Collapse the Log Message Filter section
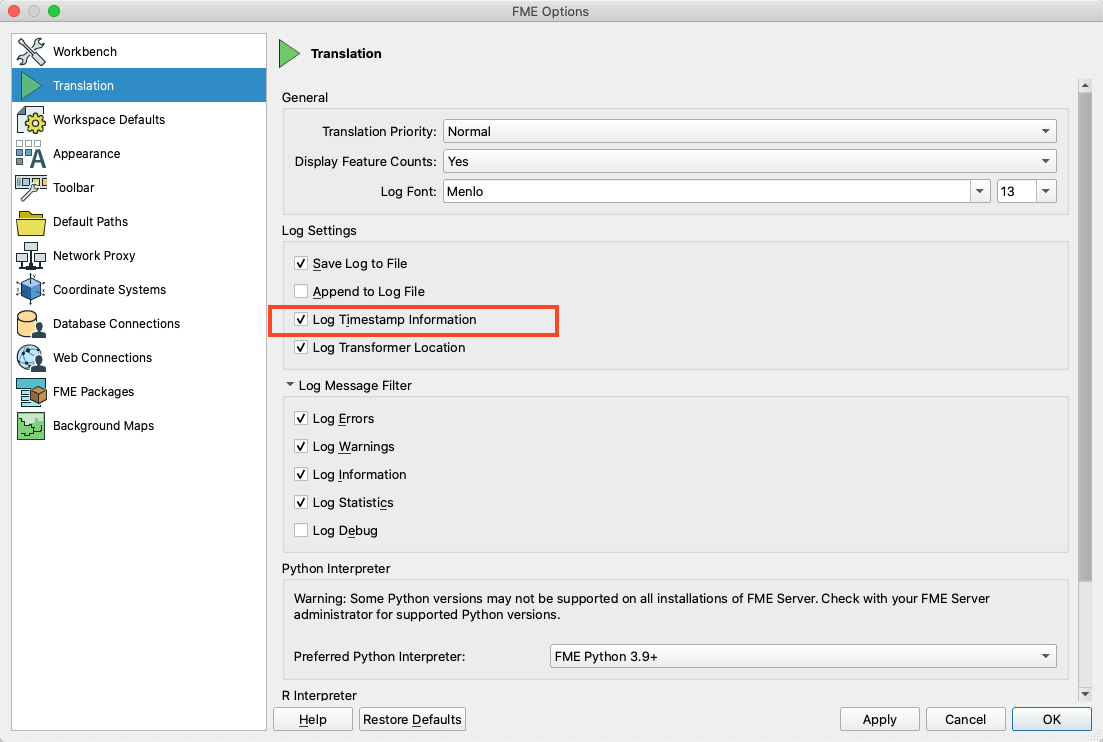The width and height of the screenshot is (1103, 742). [290, 385]
